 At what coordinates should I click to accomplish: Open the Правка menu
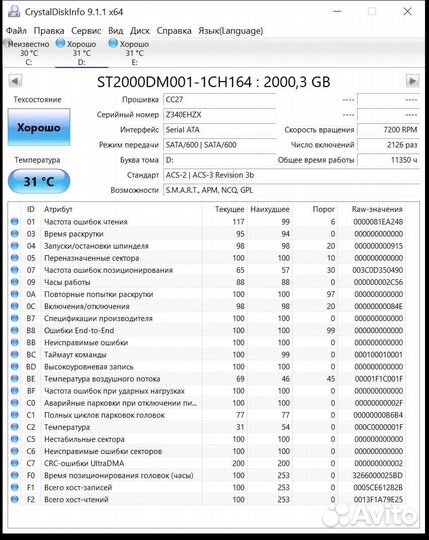pyautogui.click(x=49, y=31)
